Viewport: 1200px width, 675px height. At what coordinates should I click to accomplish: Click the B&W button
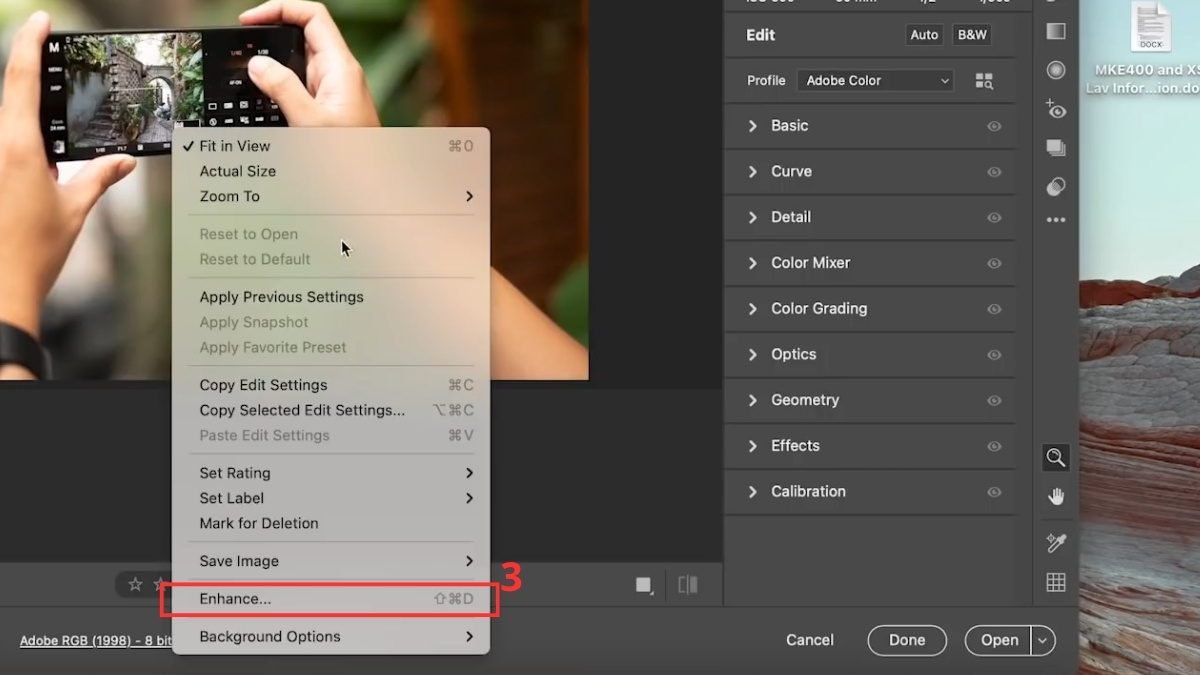tap(972, 35)
